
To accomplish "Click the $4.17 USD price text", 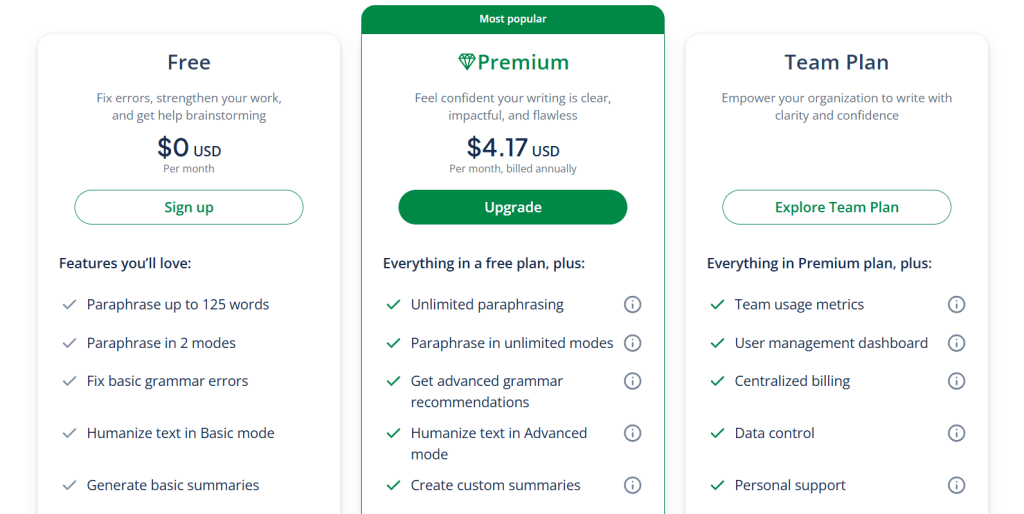I will tap(512, 148).
